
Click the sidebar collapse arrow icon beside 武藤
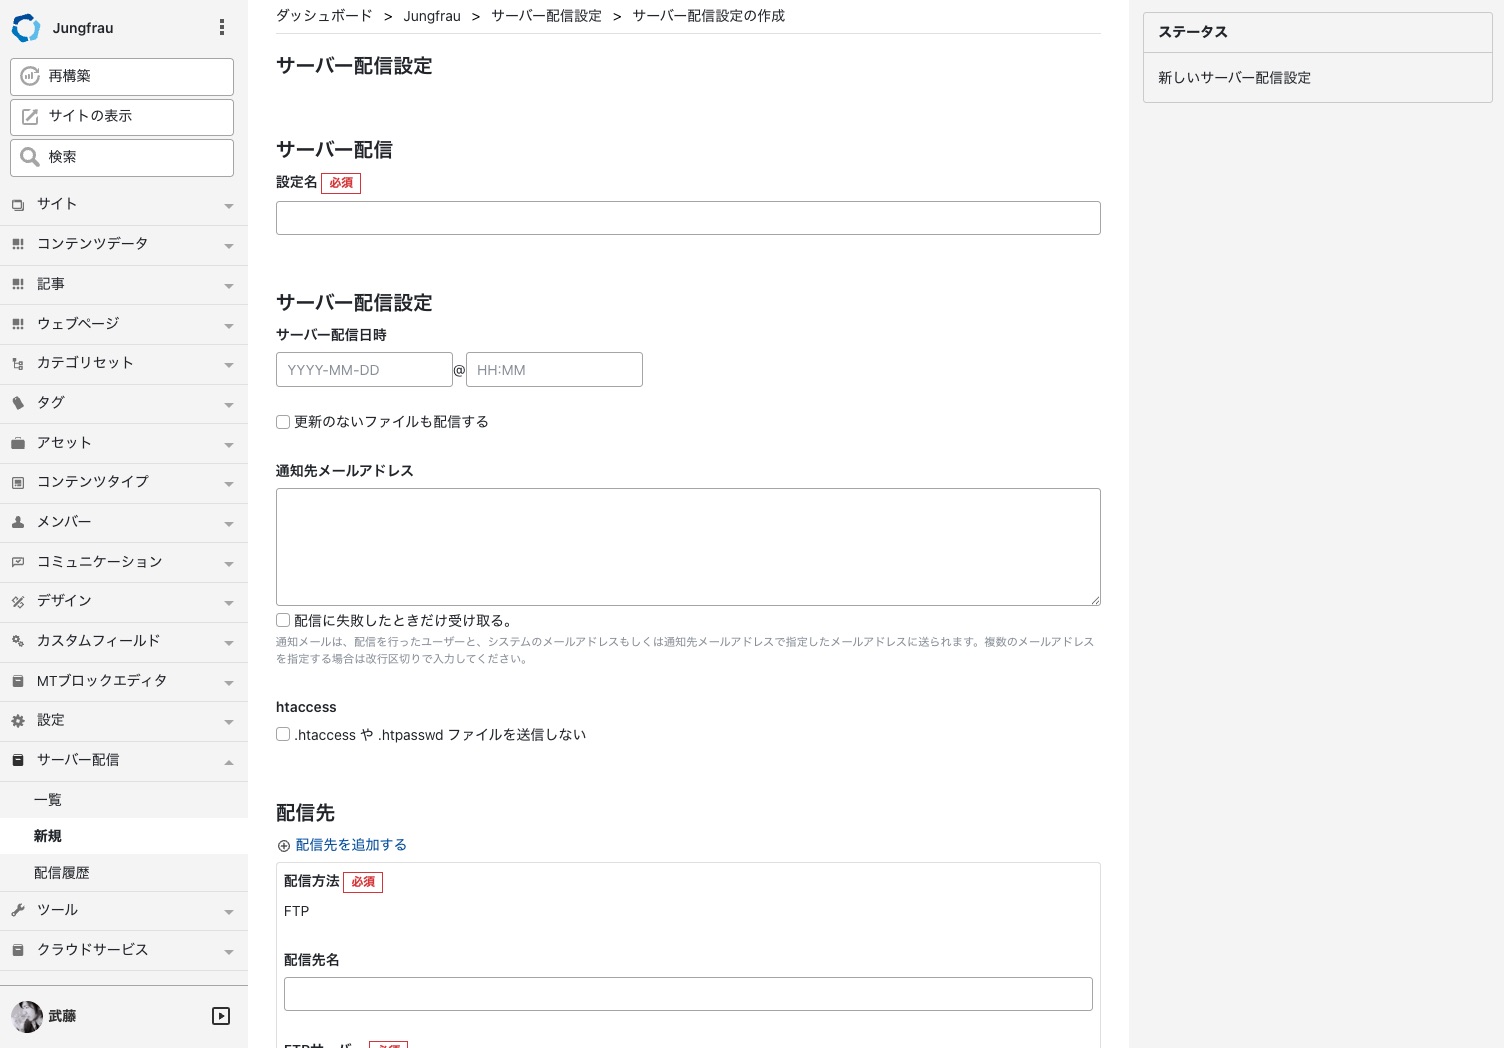tap(221, 1016)
